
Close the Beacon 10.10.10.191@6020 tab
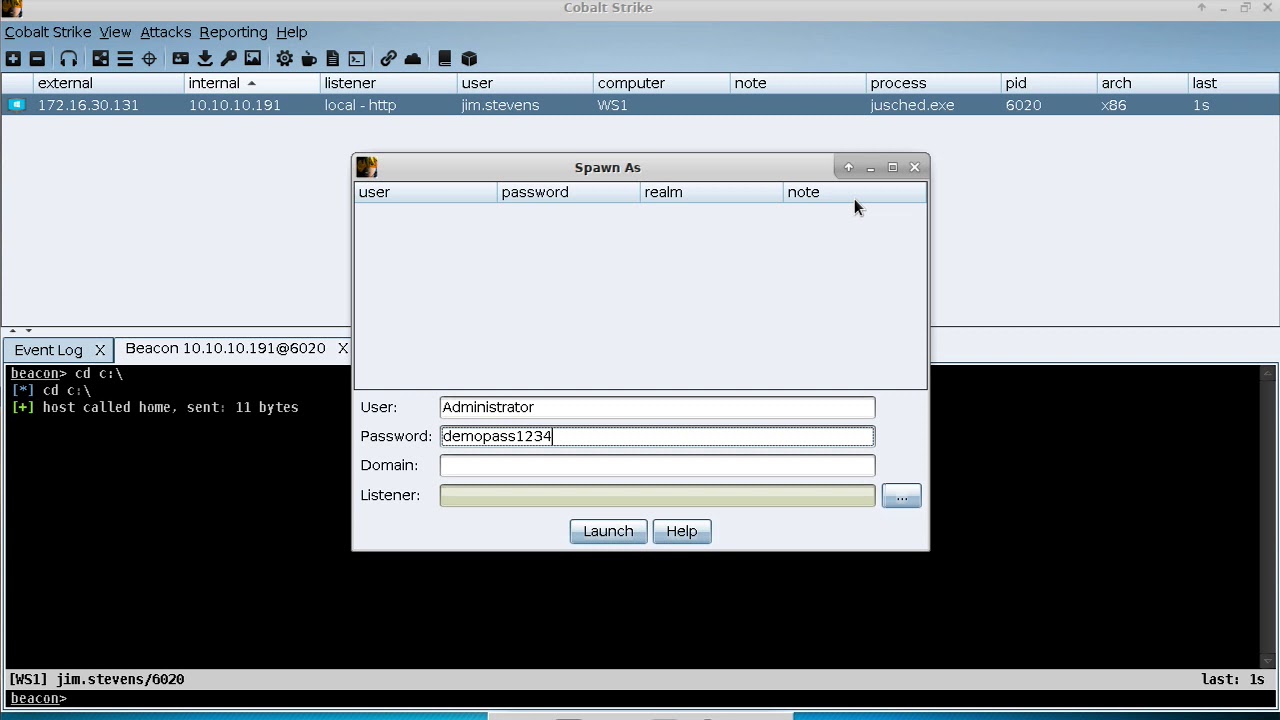pos(342,348)
